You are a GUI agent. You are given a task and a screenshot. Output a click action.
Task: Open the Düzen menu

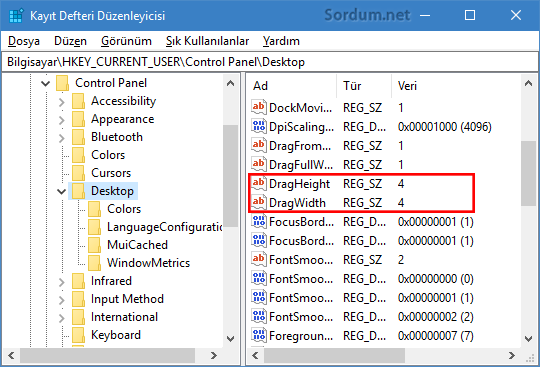pyautogui.click(x=70, y=41)
